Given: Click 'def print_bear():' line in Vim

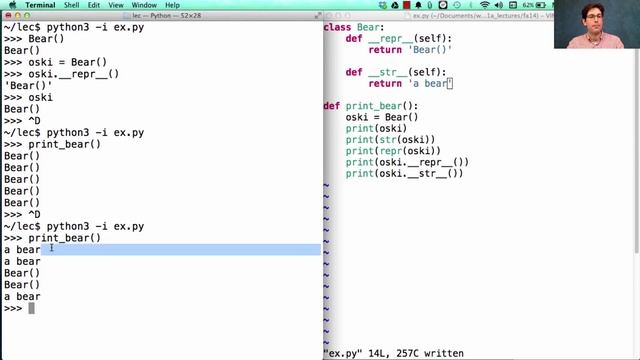Looking at the screenshot, I should (x=371, y=106).
